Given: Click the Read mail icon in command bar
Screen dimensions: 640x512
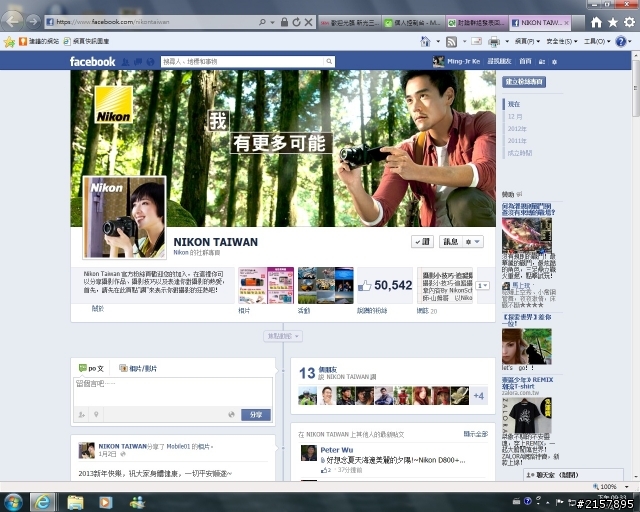Looking at the screenshot, I should pyautogui.click(x=476, y=41).
